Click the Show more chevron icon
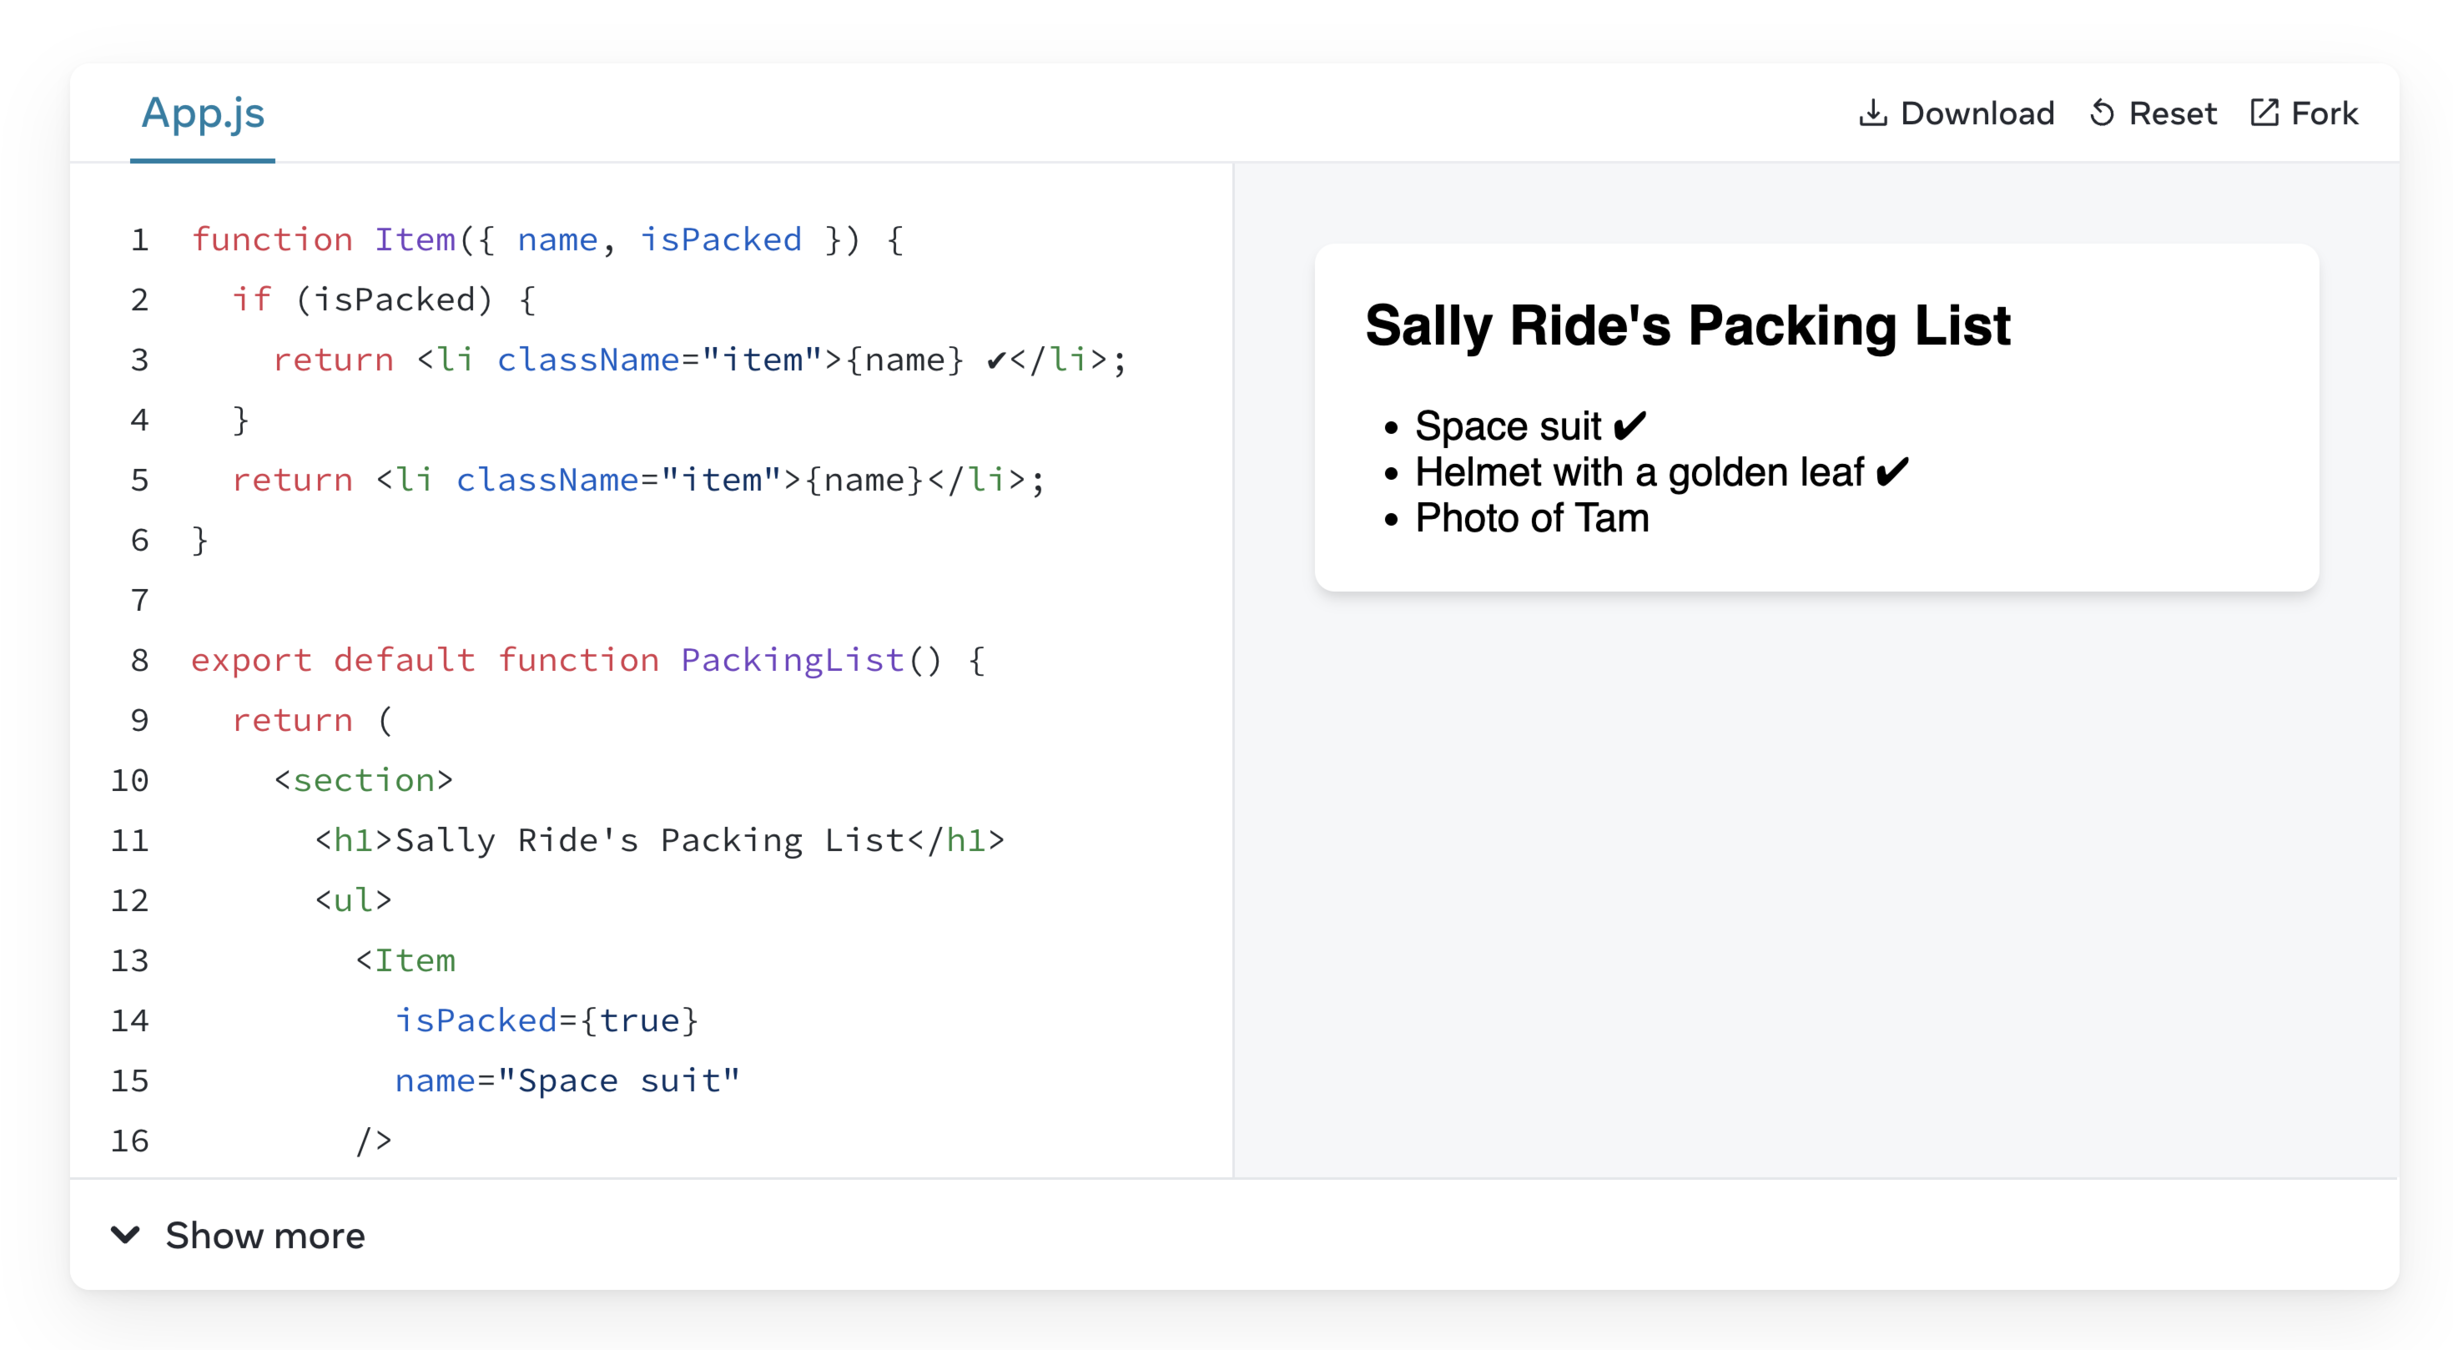 pyautogui.click(x=125, y=1235)
